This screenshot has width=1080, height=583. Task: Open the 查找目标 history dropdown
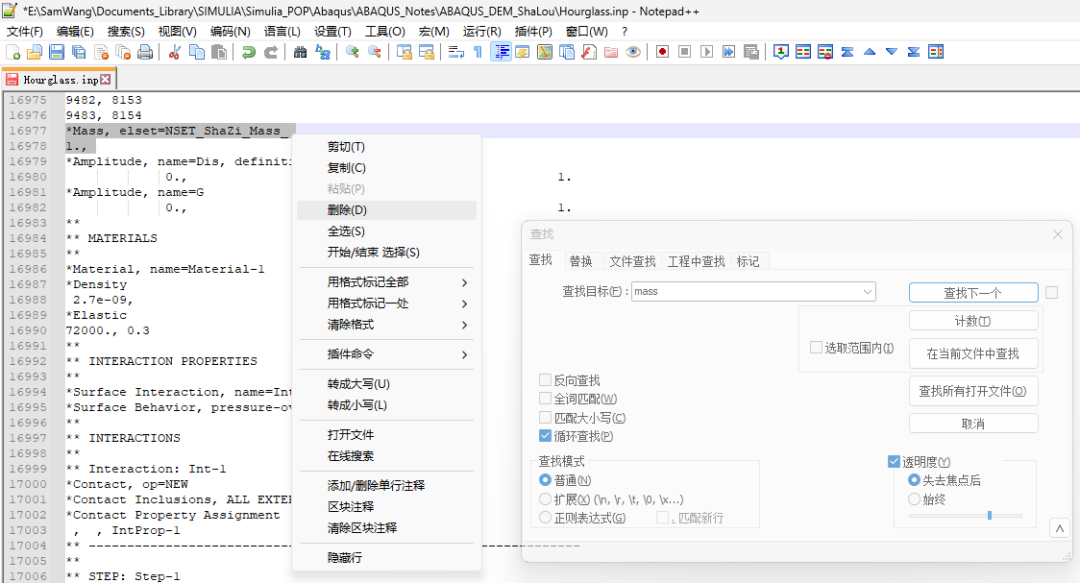pos(867,292)
